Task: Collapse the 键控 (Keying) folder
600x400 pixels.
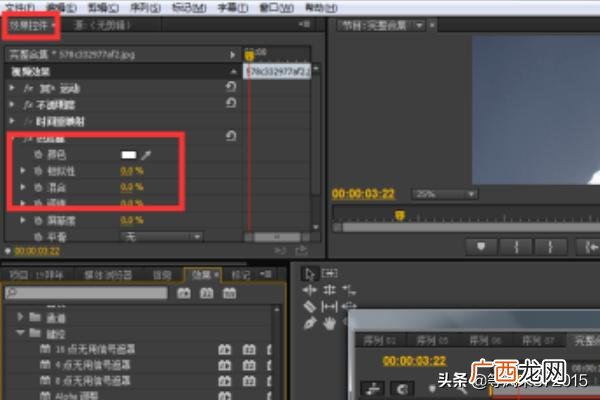Action: pyautogui.click(x=20, y=333)
